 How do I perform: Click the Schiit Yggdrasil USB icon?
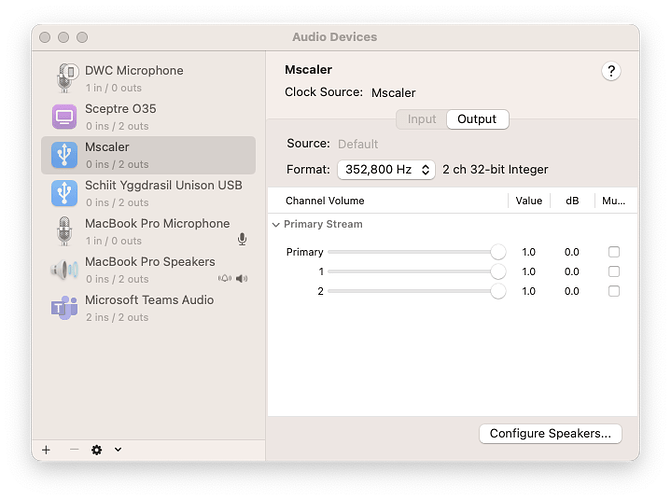(x=65, y=193)
